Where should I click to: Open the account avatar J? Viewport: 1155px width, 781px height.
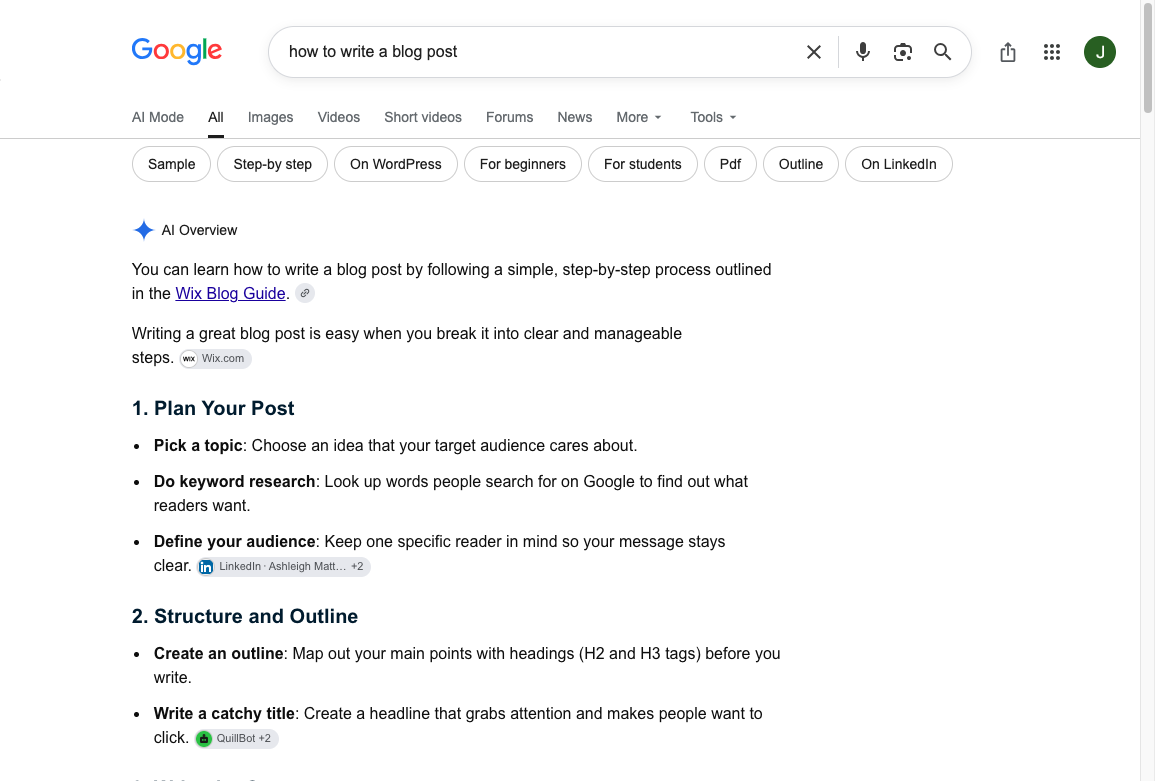1100,52
